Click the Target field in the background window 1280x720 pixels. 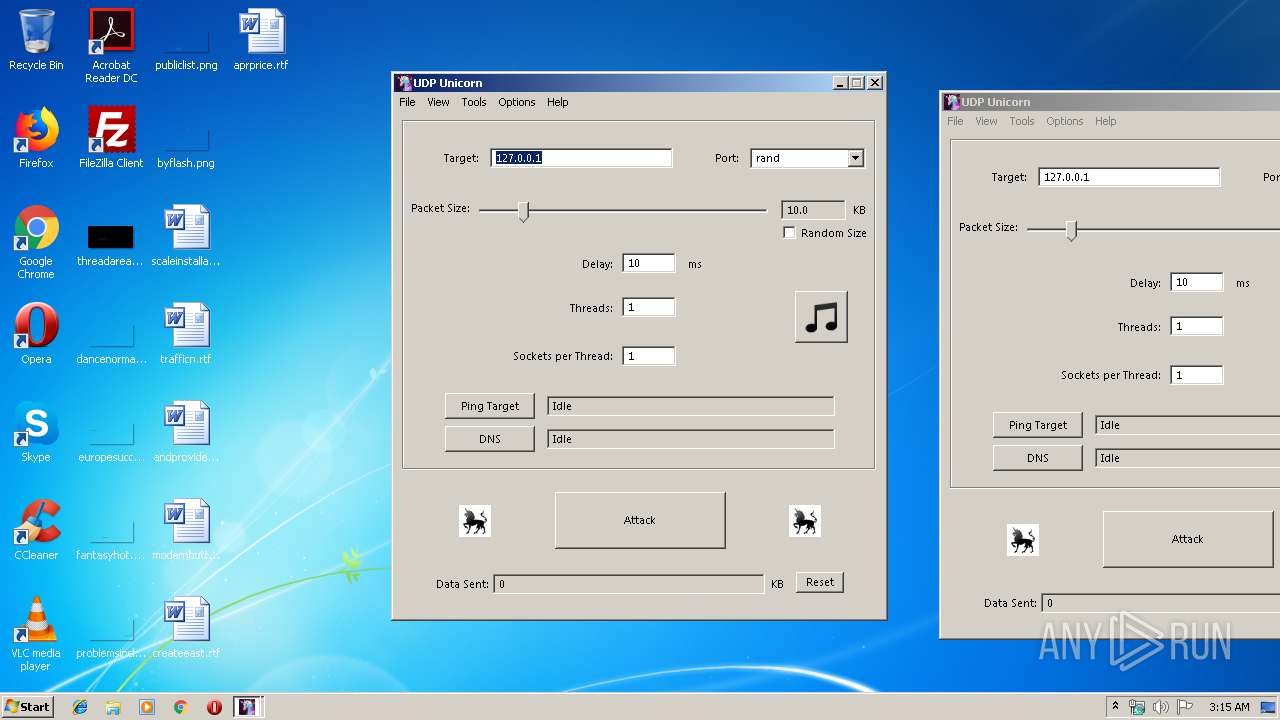[x=1129, y=177]
